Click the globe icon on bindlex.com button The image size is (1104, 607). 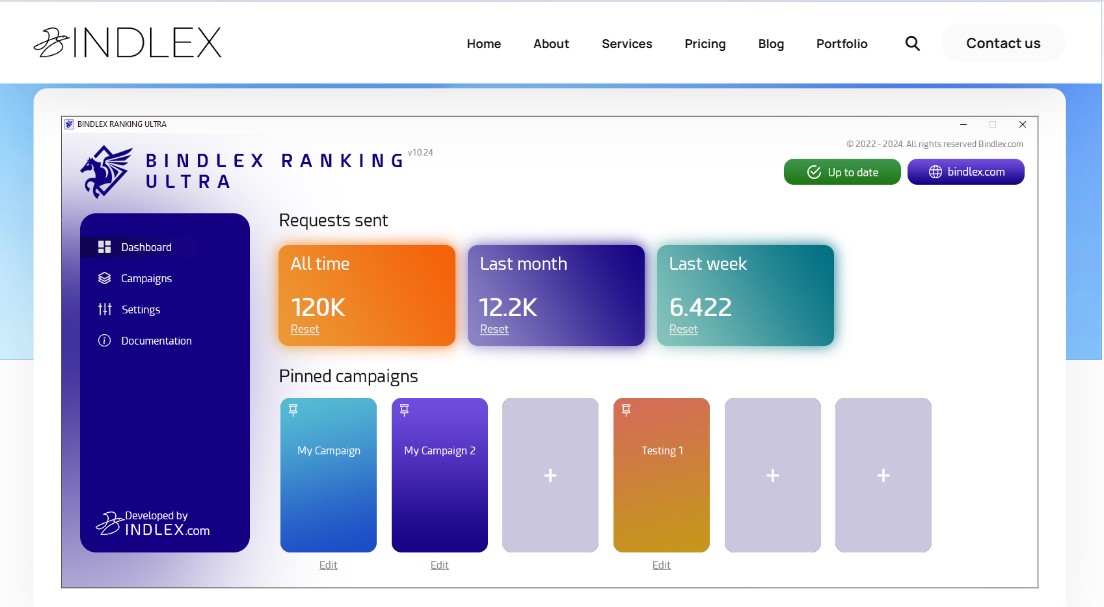click(x=935, y=172)
